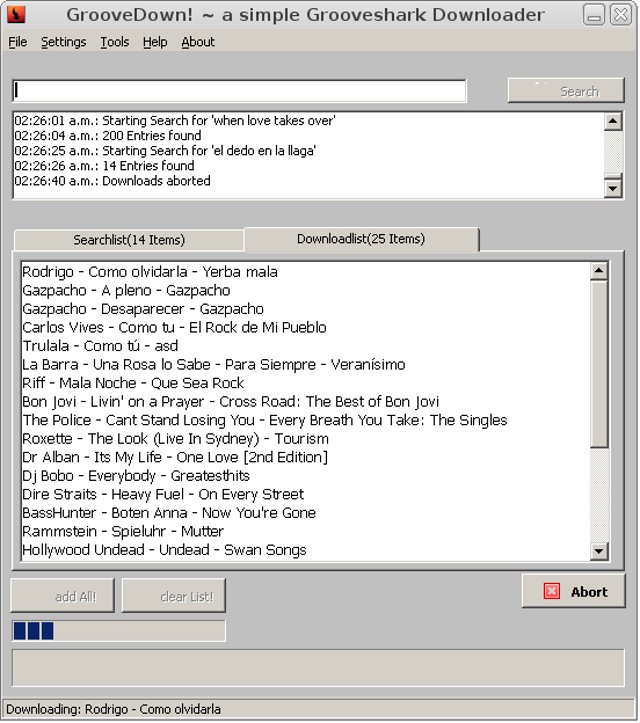Click log line 'Starting Search for when love takes over'
Viewport: 640px width, 723px height.
point(175,120)
